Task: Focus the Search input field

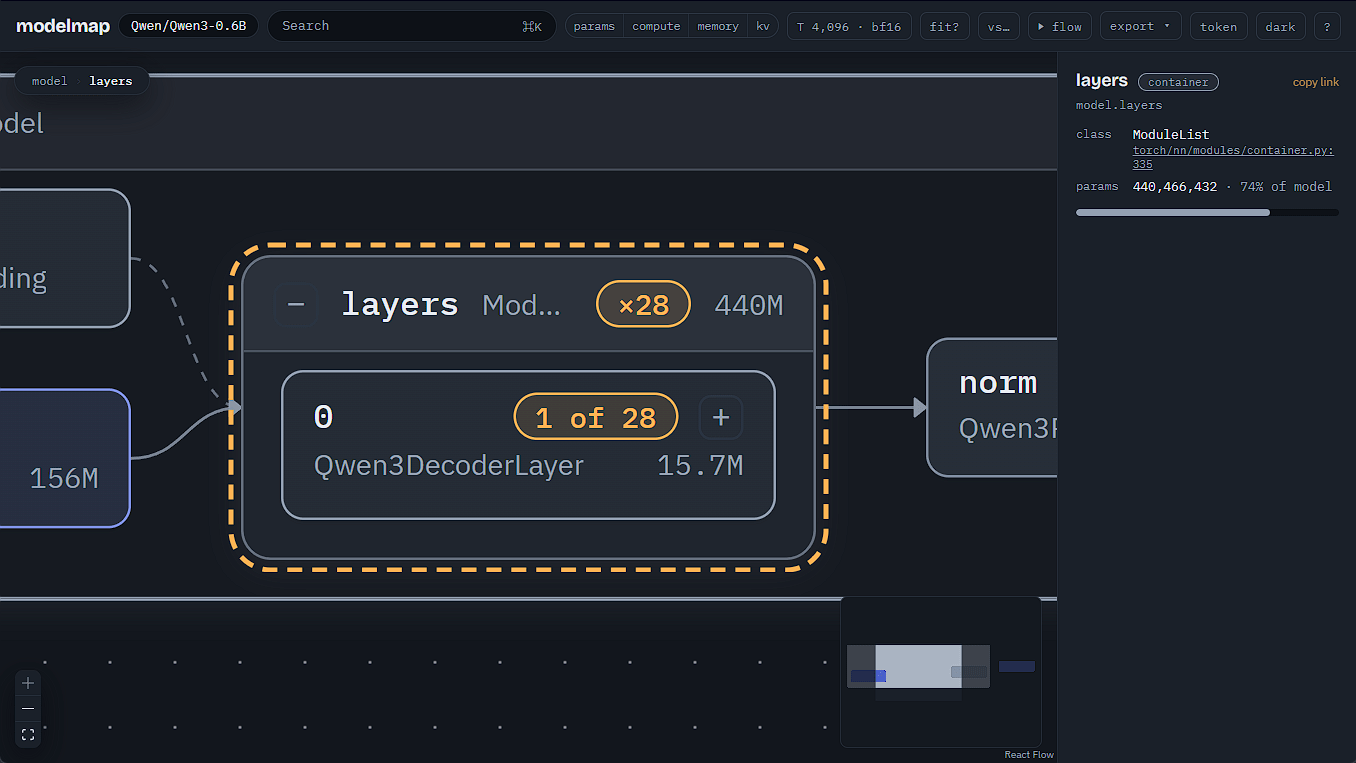Action: click(x=411, y=26)
